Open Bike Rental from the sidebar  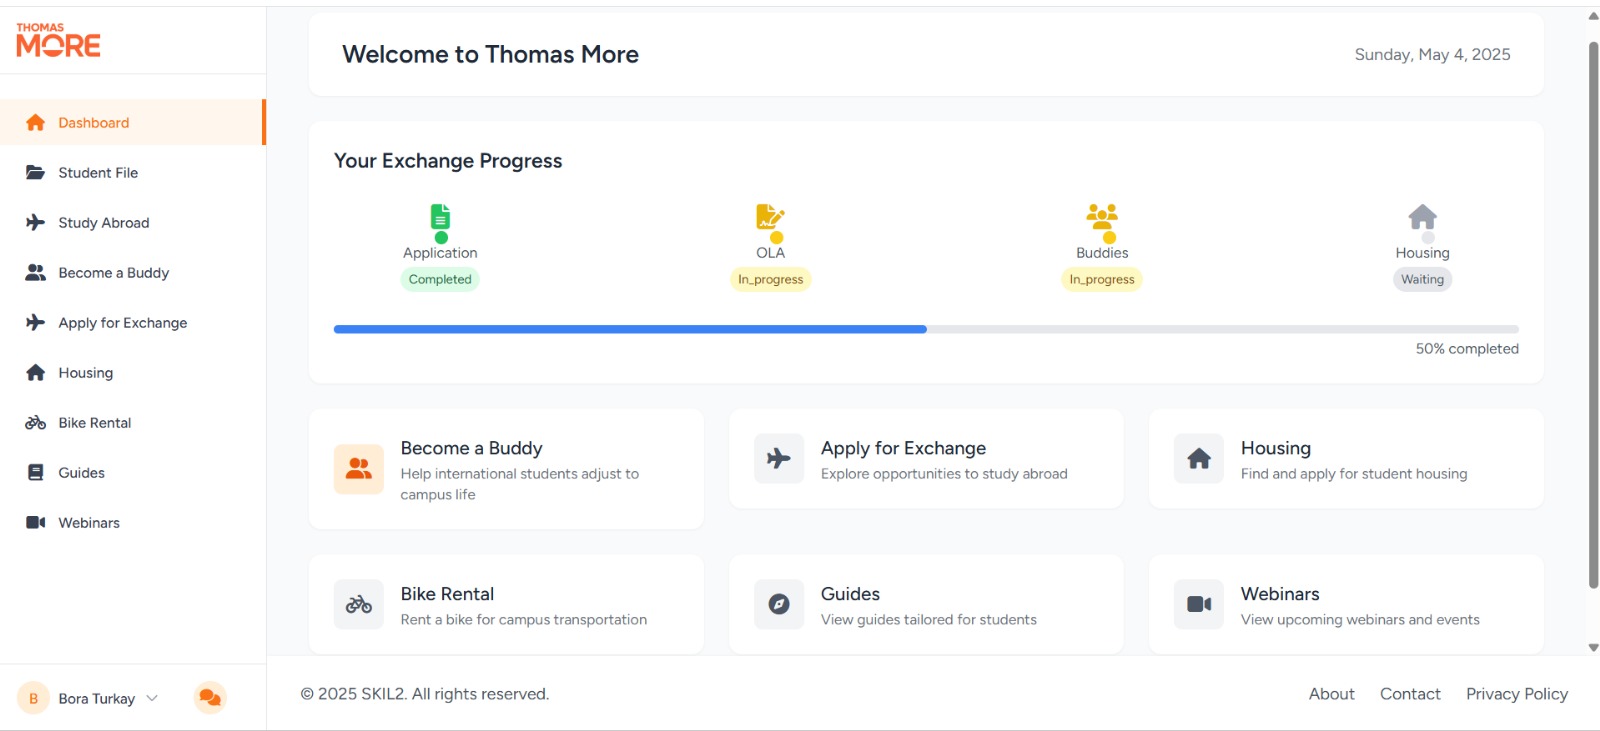132,422
